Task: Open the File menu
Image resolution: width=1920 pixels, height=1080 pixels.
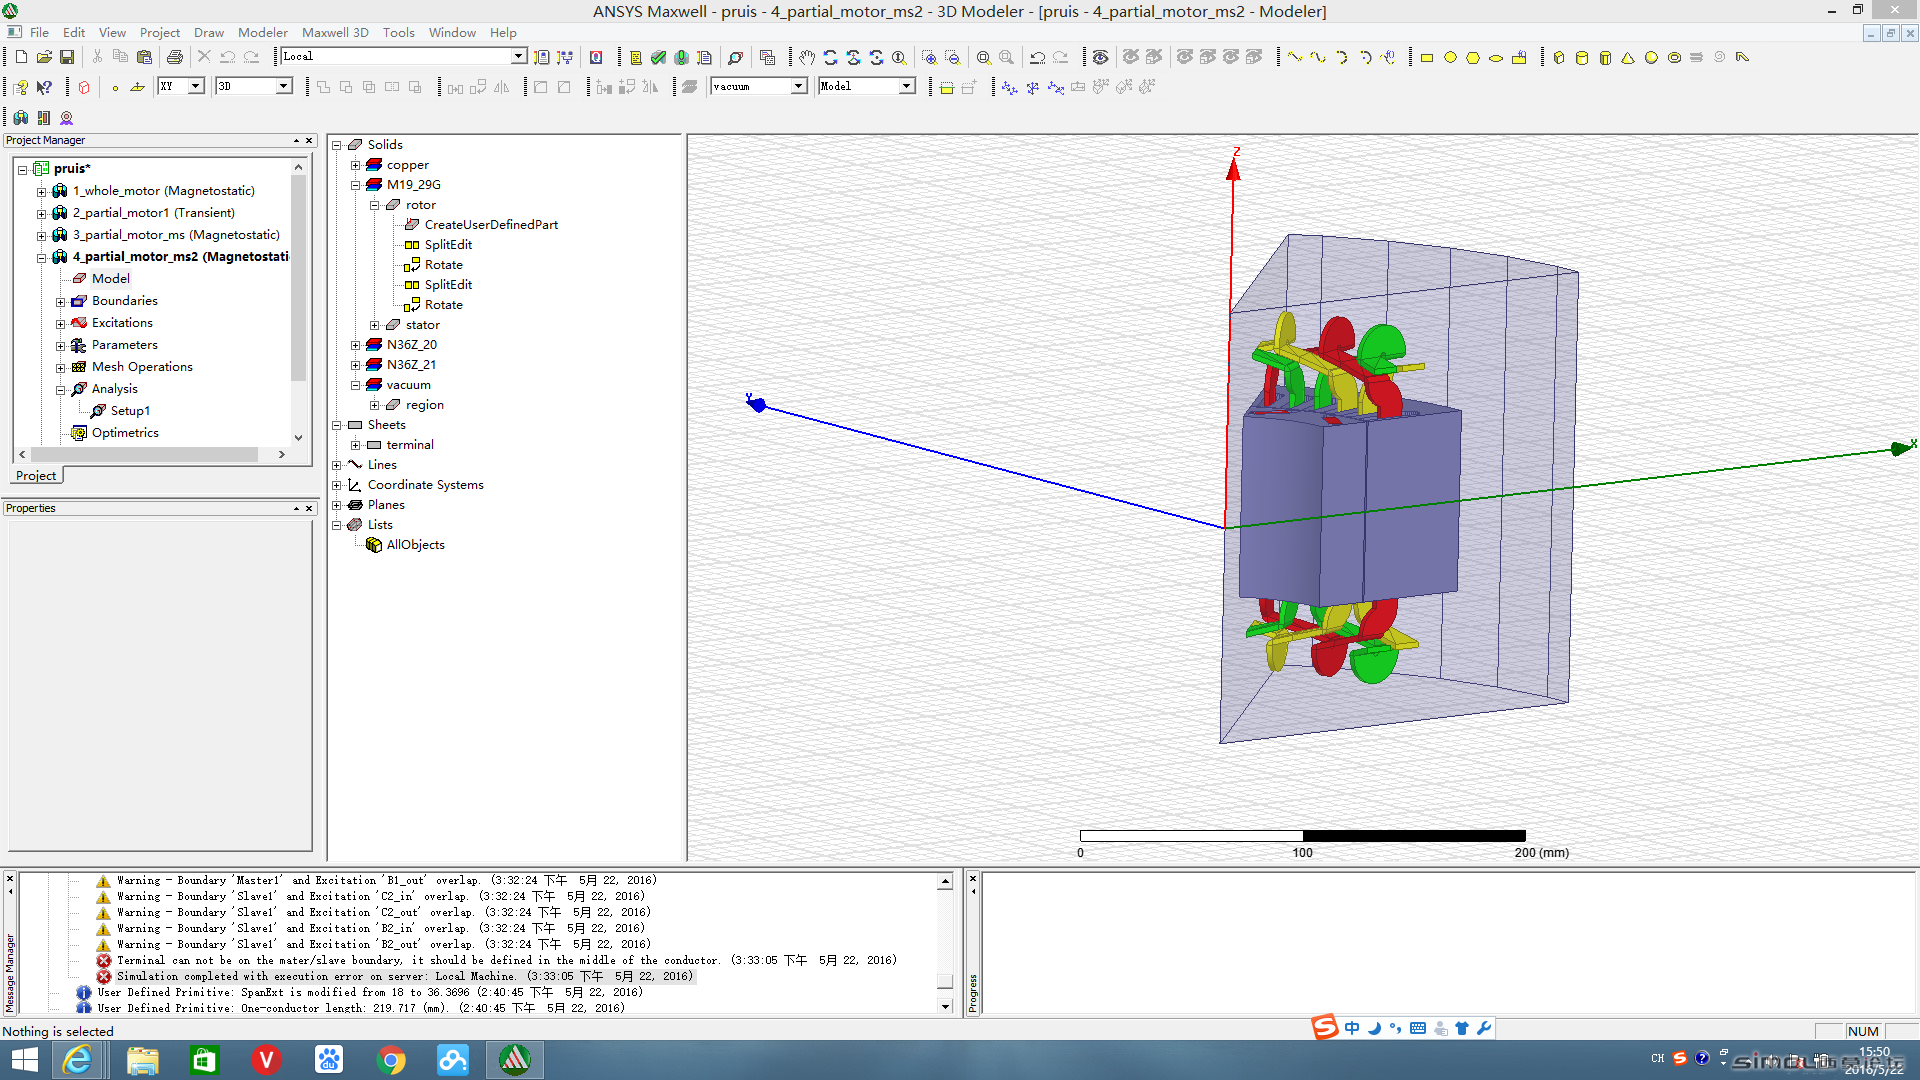Action: tap(39, 32)
